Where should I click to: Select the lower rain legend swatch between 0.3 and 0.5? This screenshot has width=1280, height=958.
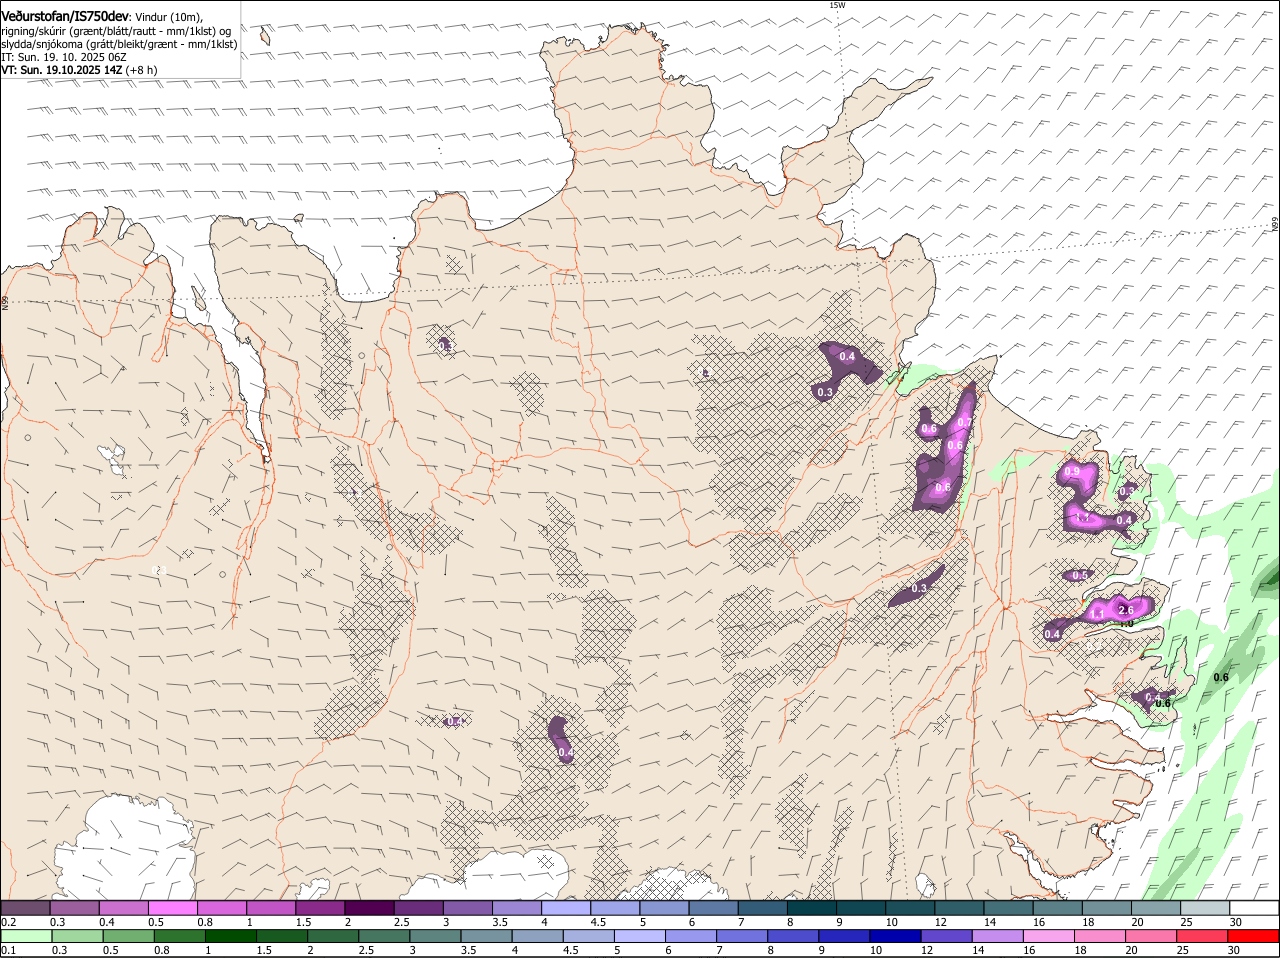coord(77,936)
